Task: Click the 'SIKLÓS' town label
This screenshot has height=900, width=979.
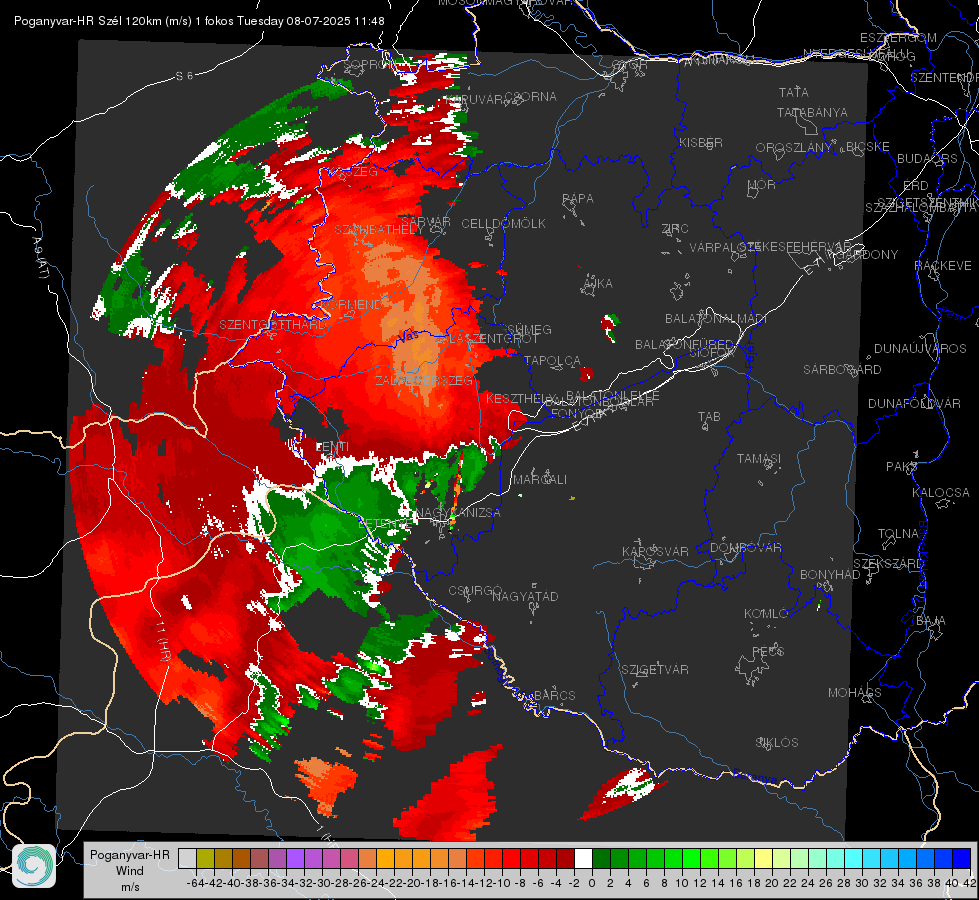Action: [777, 743]
